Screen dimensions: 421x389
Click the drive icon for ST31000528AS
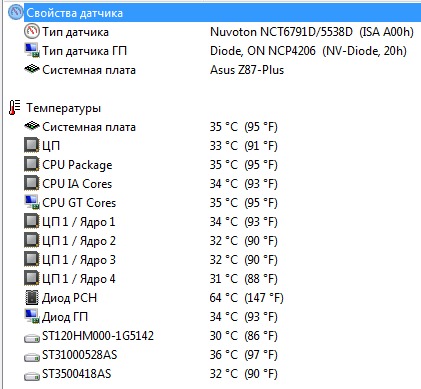pyautogui.click(x=32, y=358)
